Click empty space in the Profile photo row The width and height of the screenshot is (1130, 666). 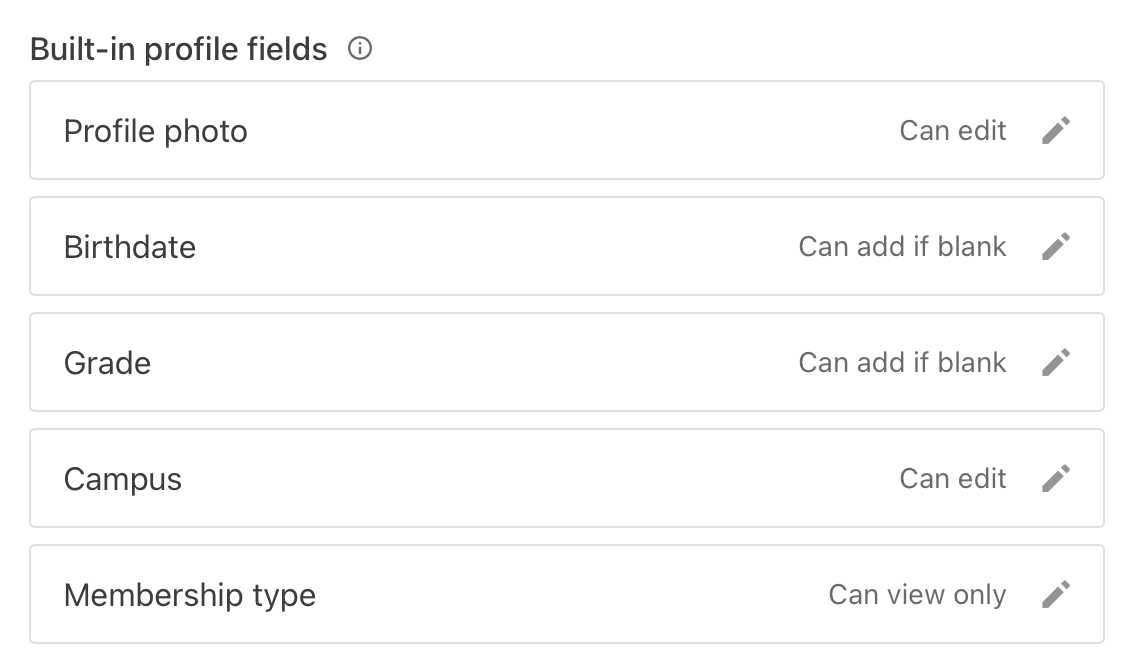pyautogui.click(x=570, y=131)
